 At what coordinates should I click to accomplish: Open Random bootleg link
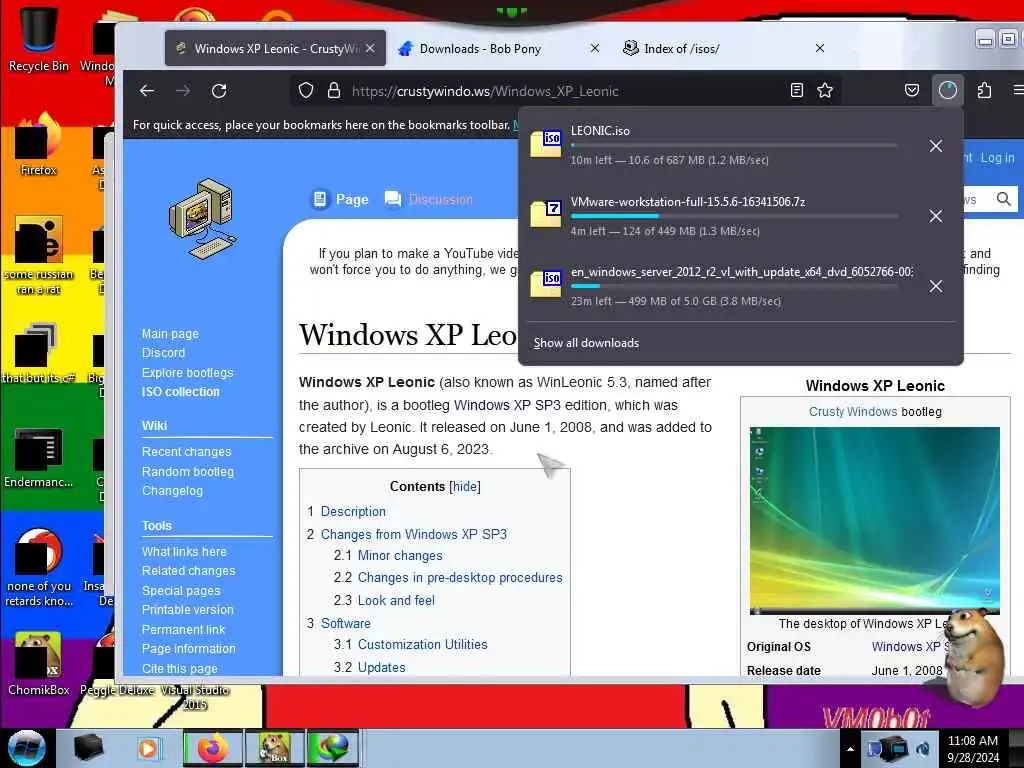pos(188,471)
